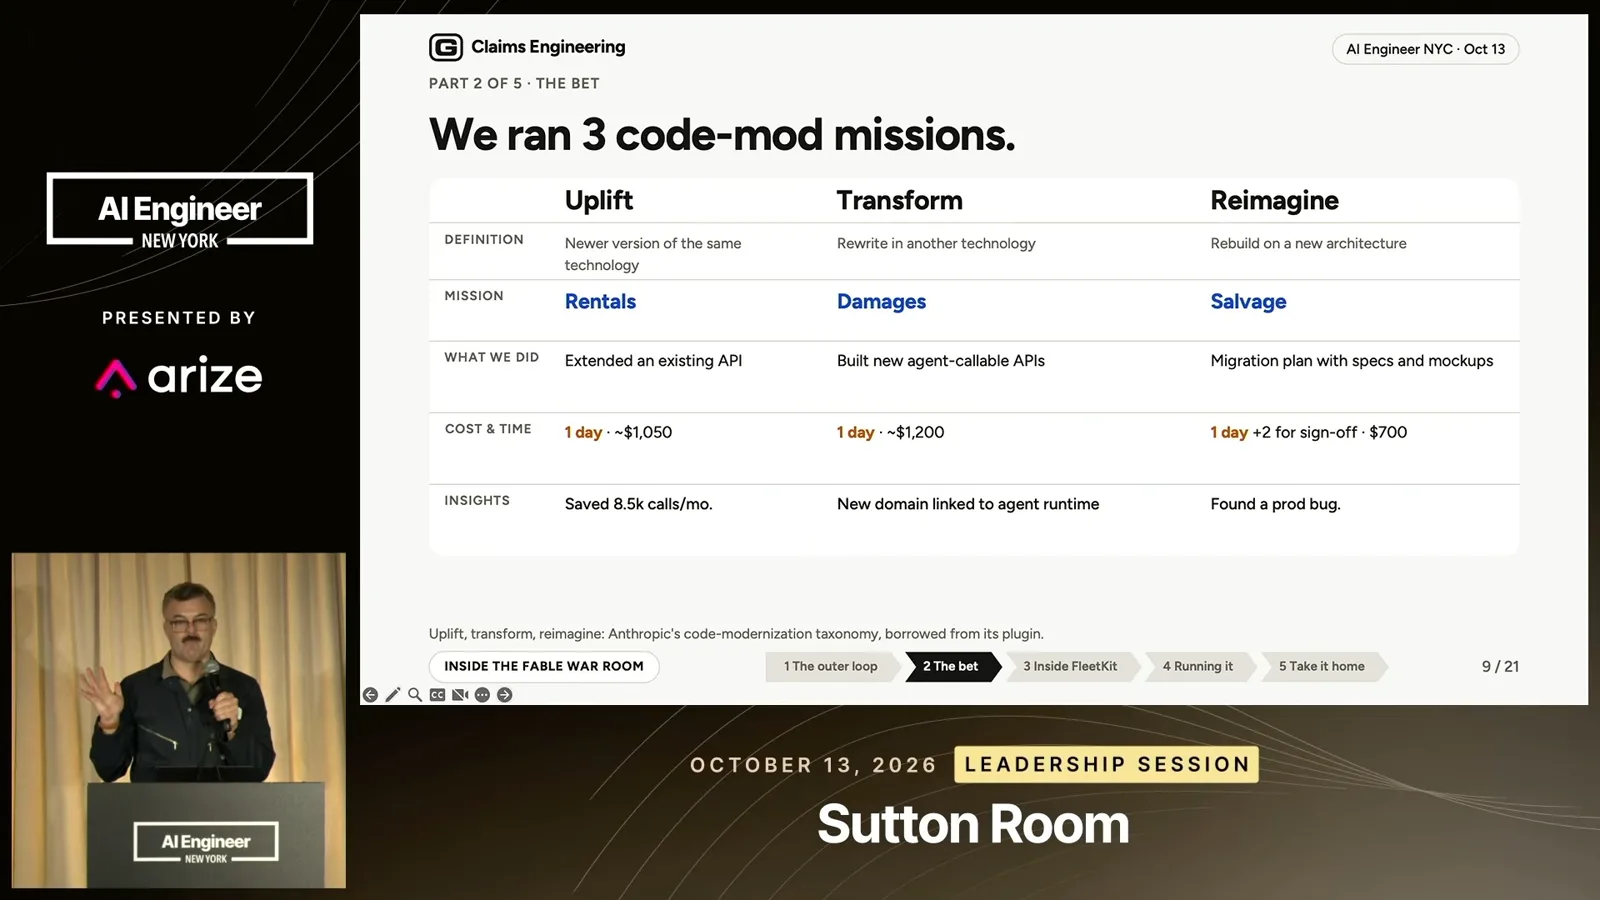Screen dimensions: 1600x900
Task: Click the AI Engineer NYC · Oct 13 badge
Action: click(1425, 49)
